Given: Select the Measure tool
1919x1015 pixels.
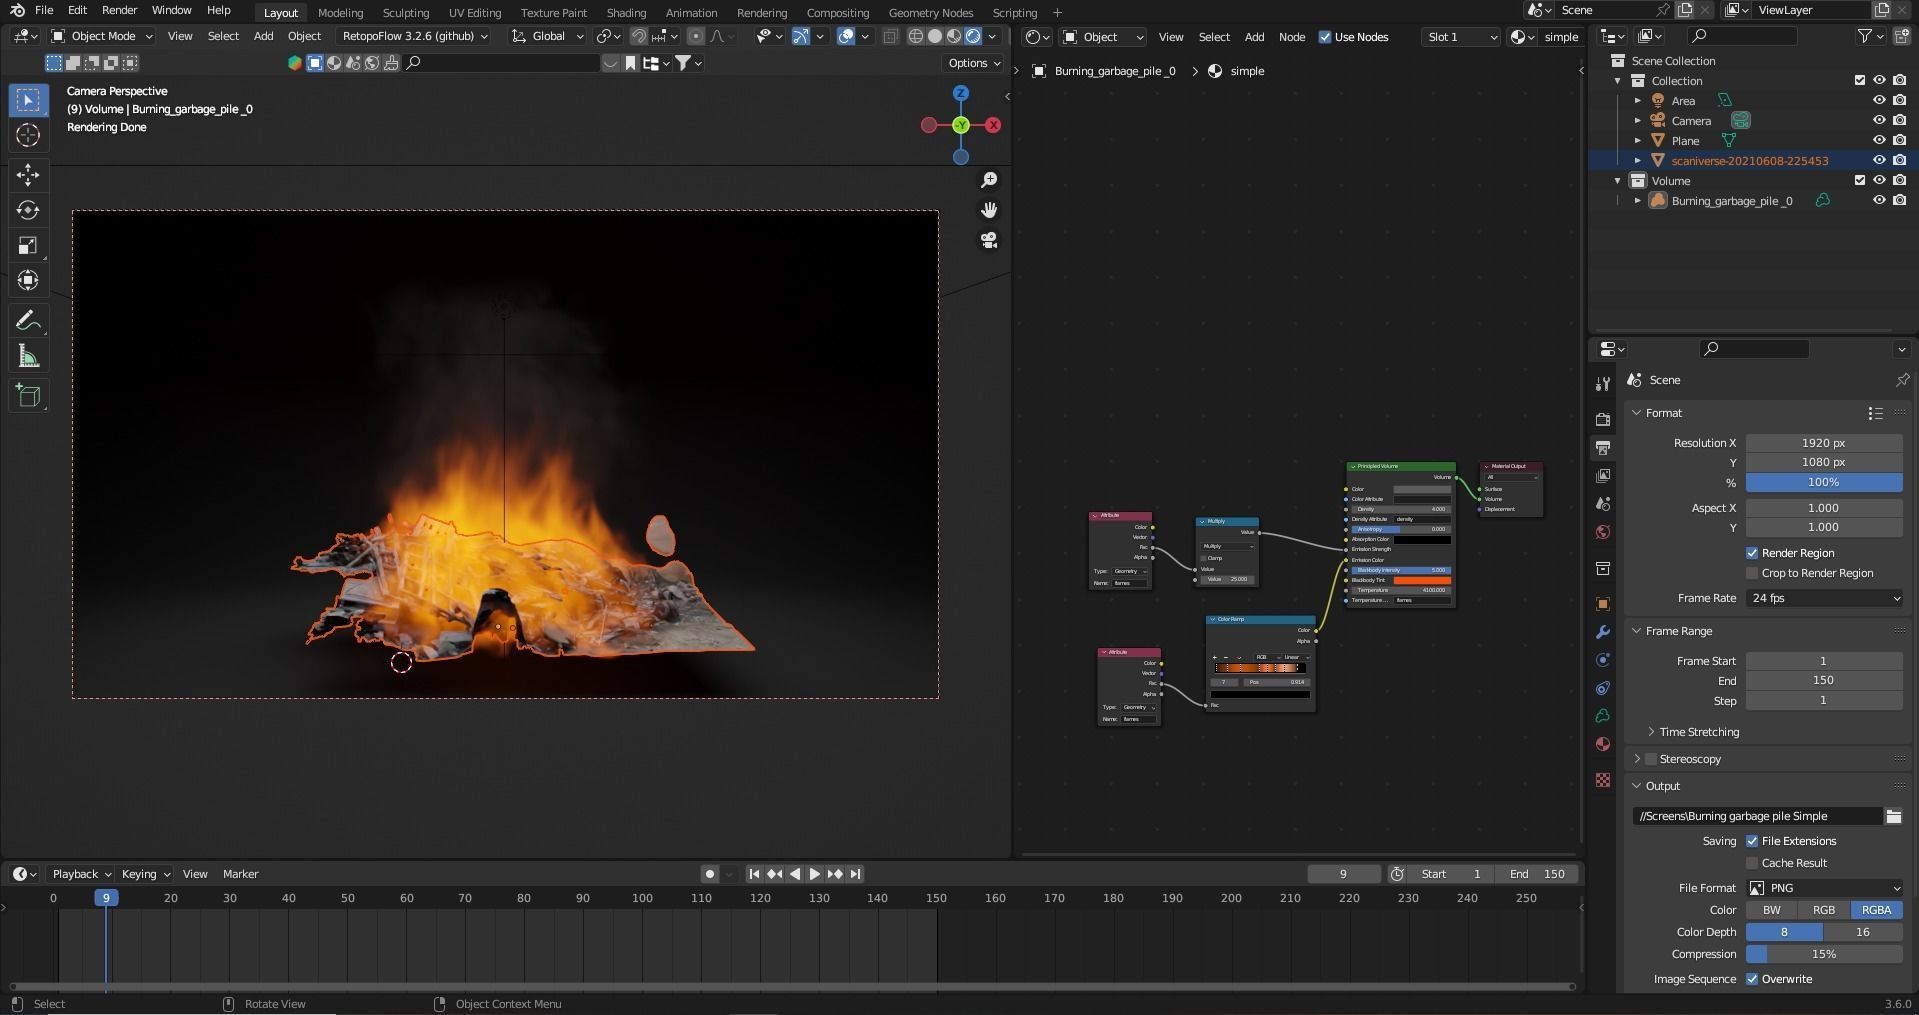Looking at the screenshot, I should click(x=28, y=357).
